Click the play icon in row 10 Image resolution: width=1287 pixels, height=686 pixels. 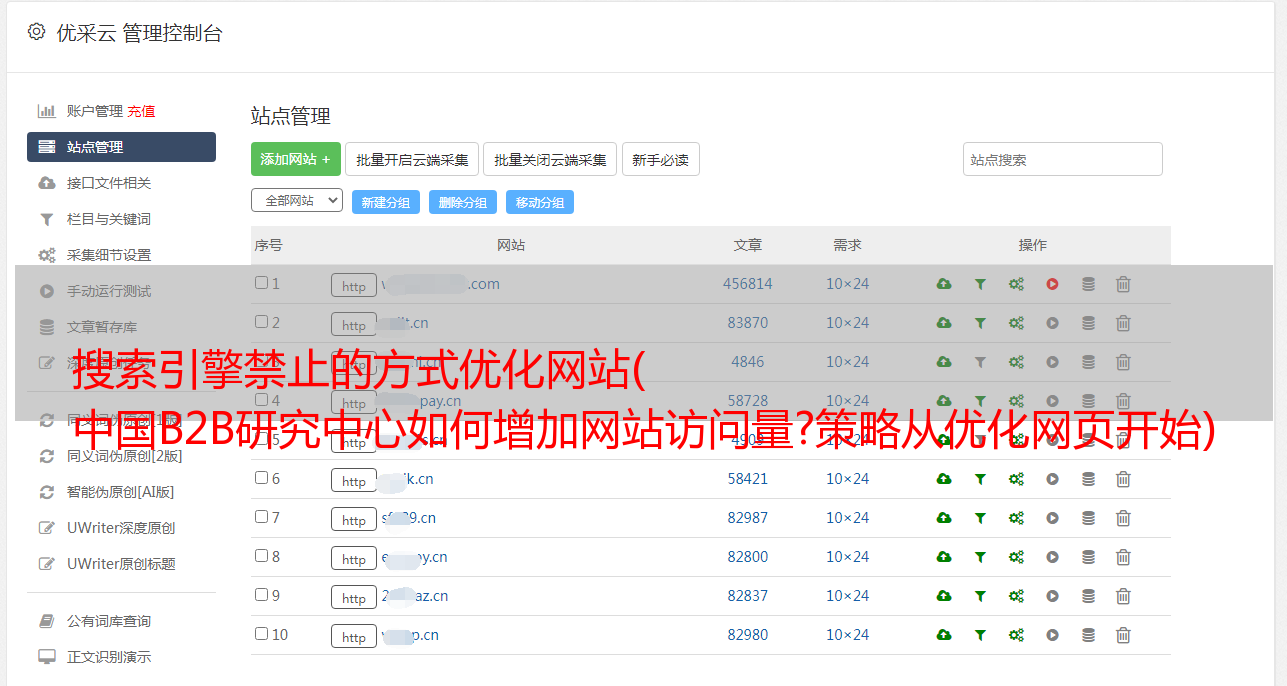1052,635
